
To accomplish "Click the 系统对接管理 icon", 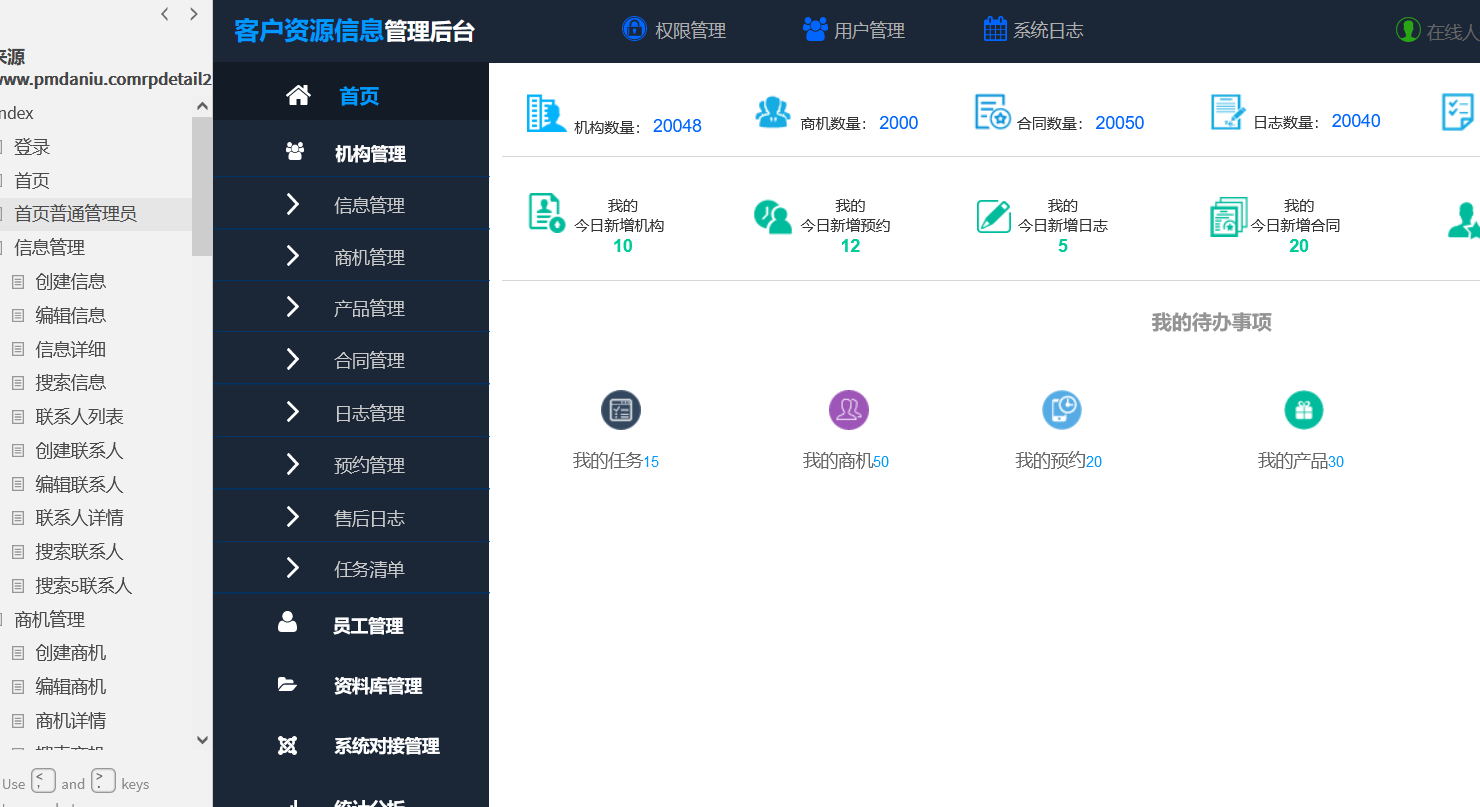I will point(288,745).
